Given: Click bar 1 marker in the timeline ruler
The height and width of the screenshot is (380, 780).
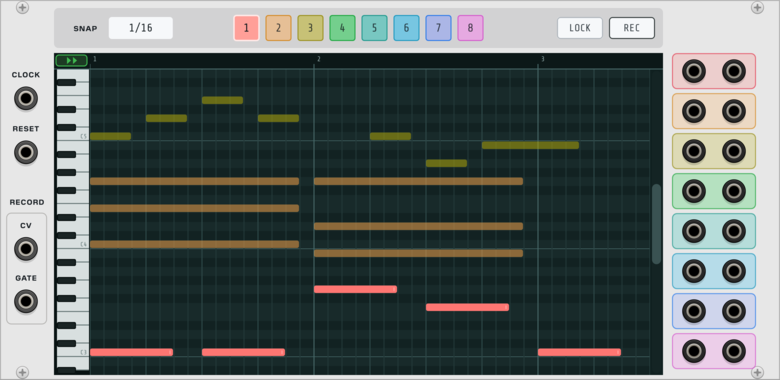Looking at the screenshot, I should click(95, 59).
